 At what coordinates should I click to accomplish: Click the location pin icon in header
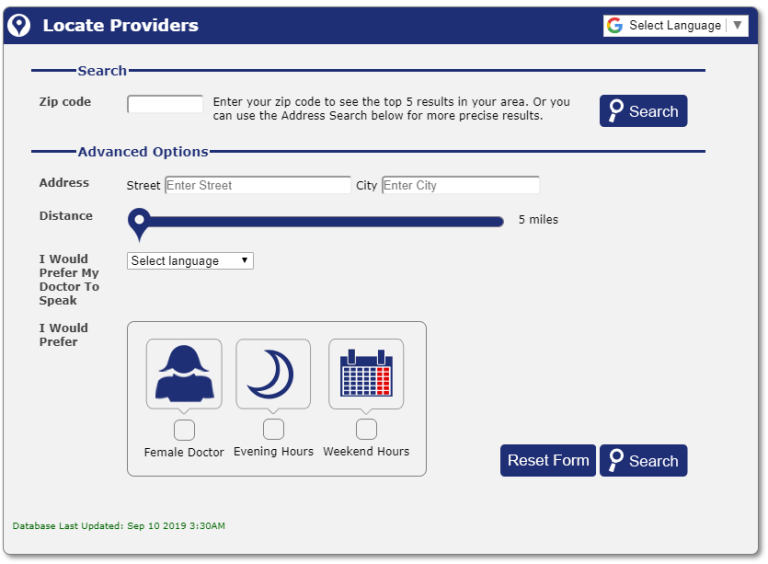pos(19,26)
